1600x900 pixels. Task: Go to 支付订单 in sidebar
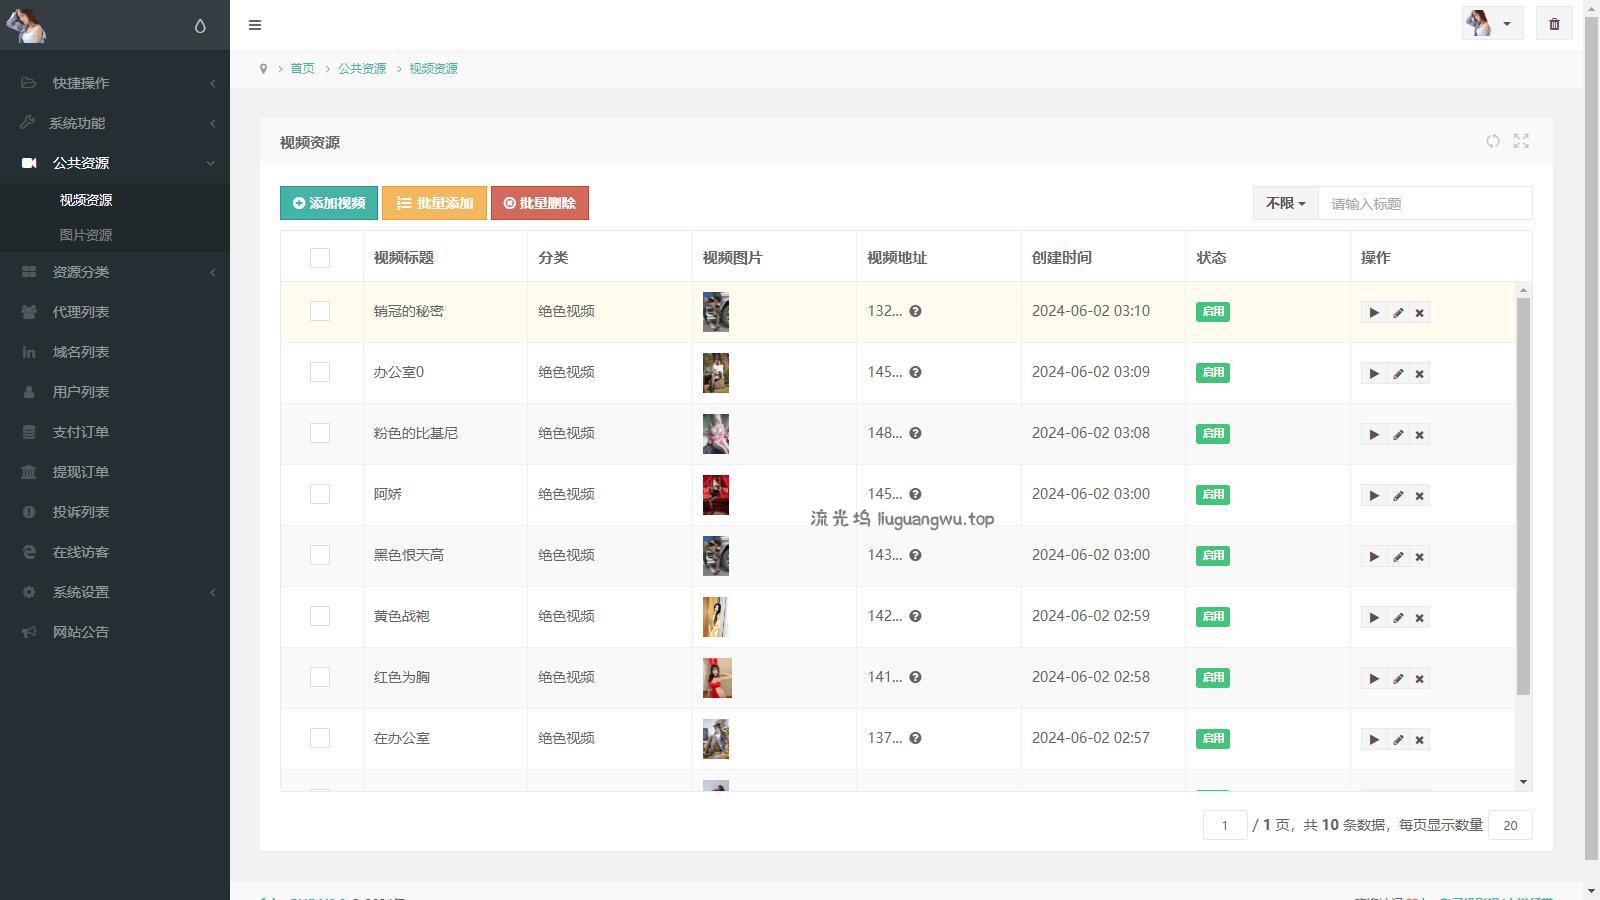pos(81,432)
